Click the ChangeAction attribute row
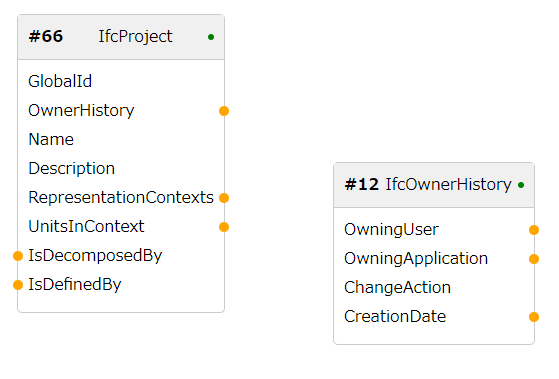This screenshot has height=379, width=559. coord(434,288)
